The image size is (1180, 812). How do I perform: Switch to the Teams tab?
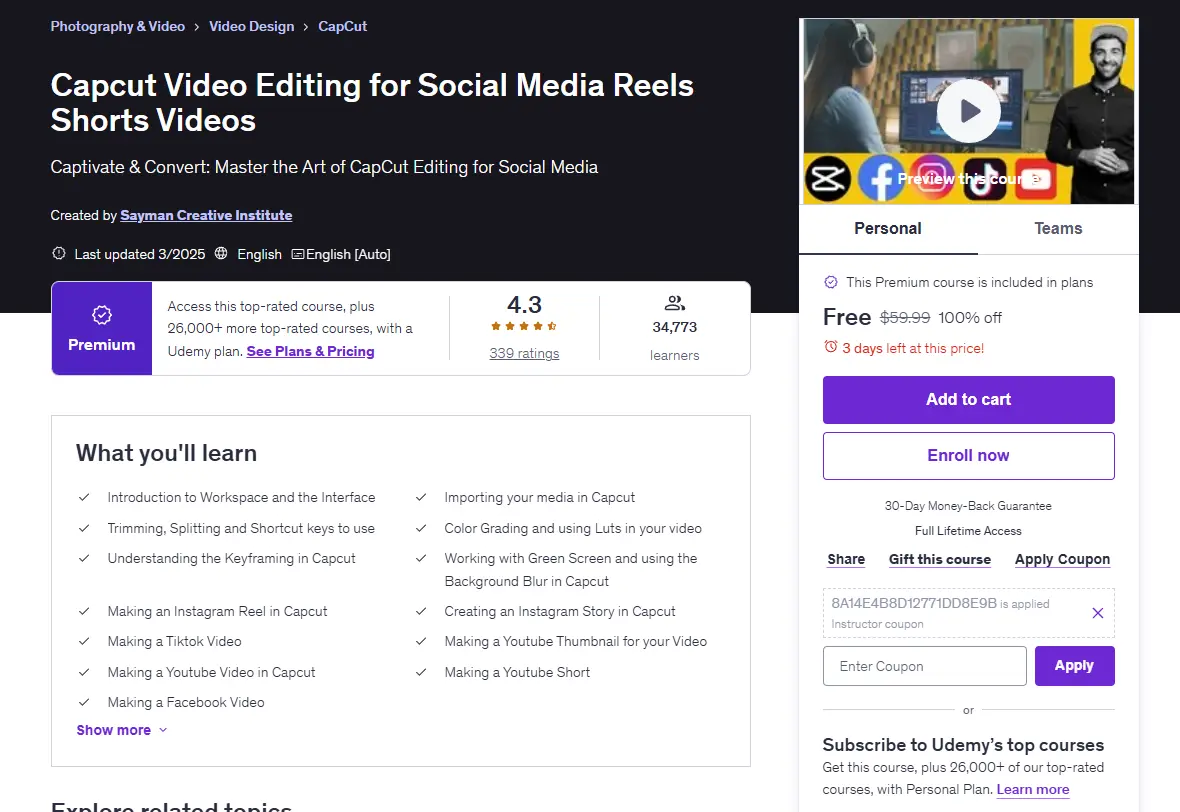[x=1058, y=229]
